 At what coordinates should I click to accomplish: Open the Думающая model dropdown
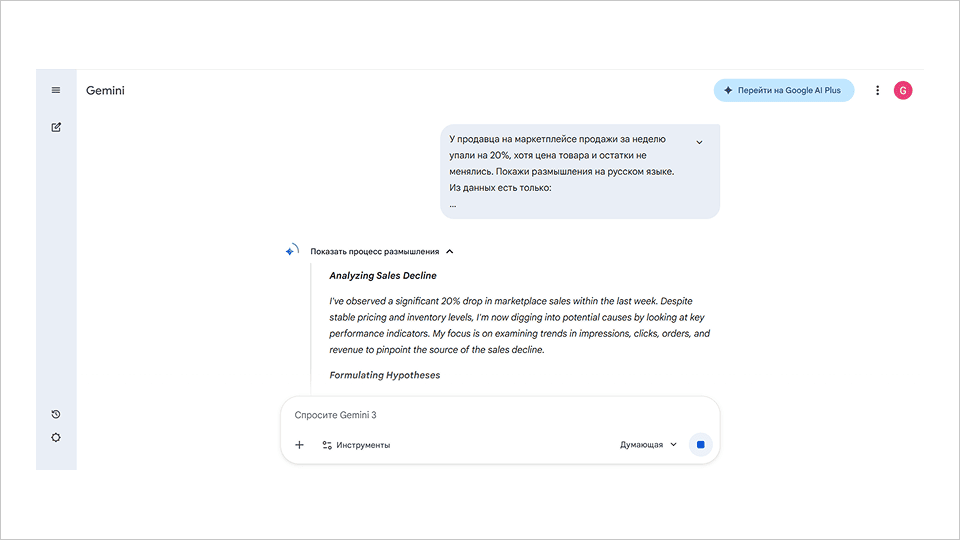[x=648, y=445]
